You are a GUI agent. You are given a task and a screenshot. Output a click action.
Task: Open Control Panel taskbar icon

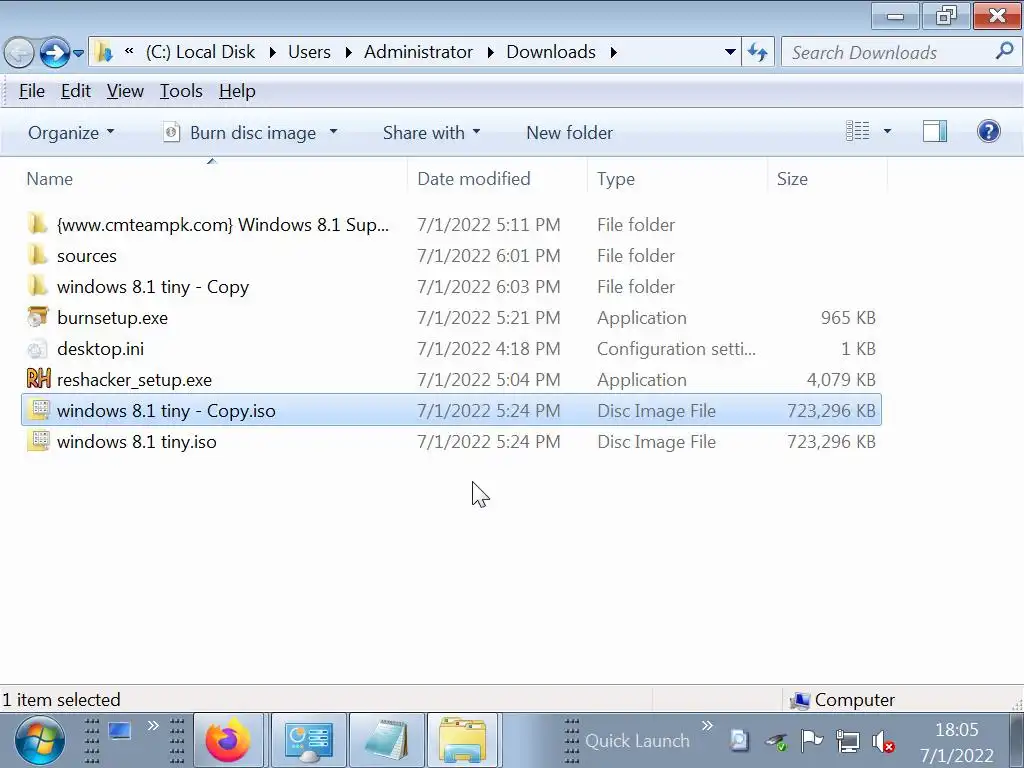pyautogui.click(x=309, y=741)
